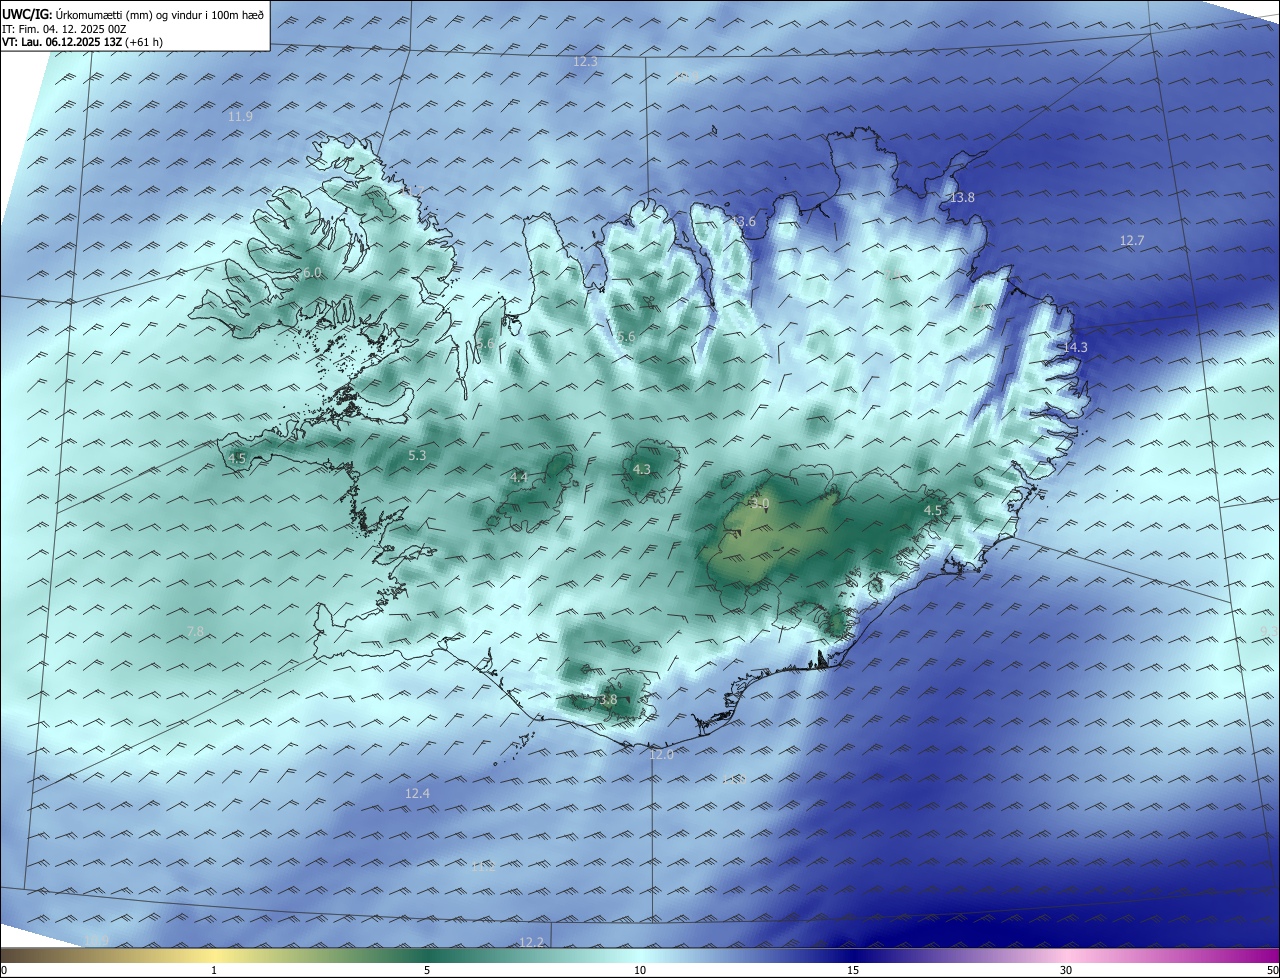Click the 13.6 value label on the map
Screen dimensions: 1280x978
pos(744,222)
